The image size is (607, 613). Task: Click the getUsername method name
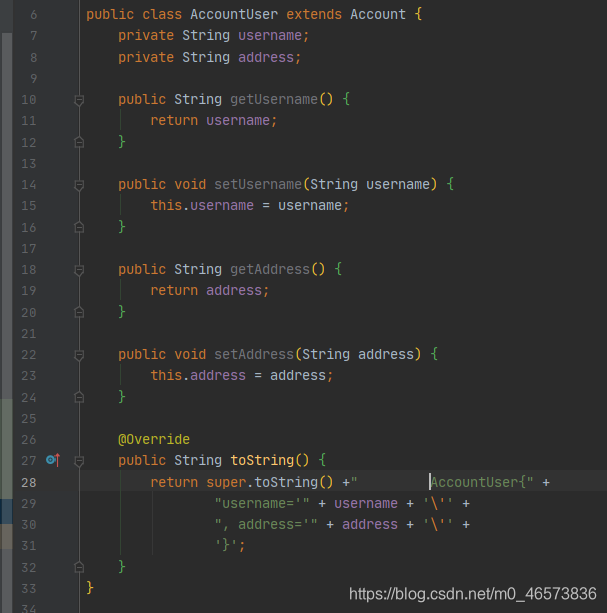[x=274, y=99]
